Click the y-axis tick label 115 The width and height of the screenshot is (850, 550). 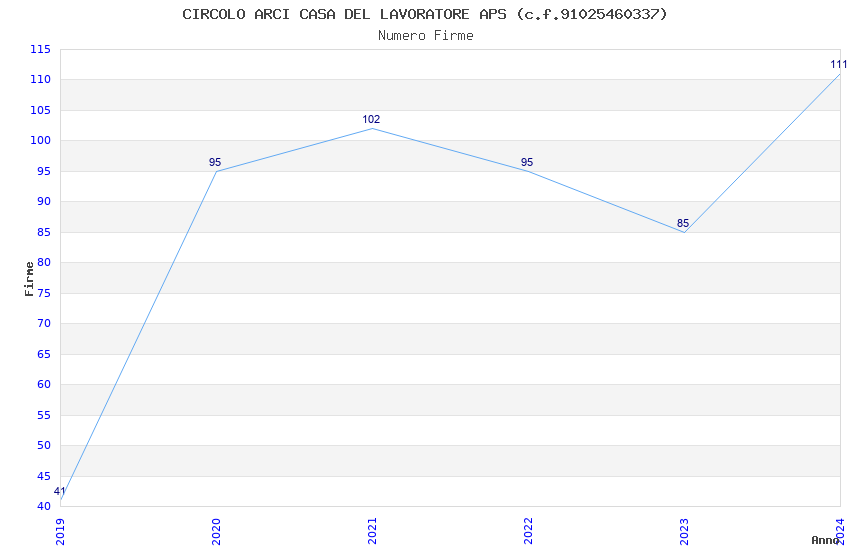click(40, 49)
